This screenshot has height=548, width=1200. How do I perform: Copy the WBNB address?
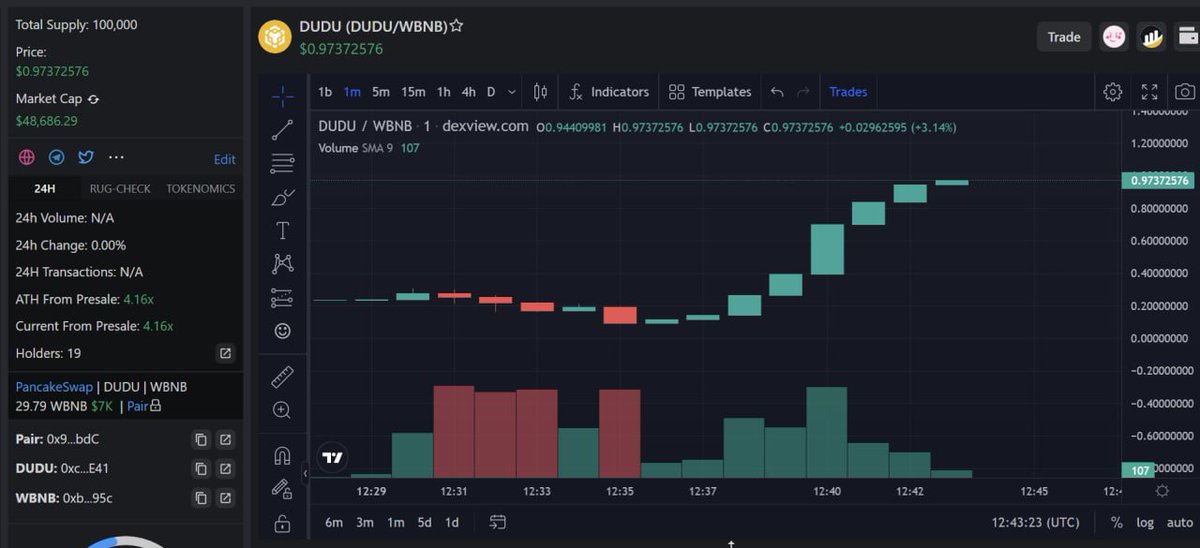tap(201, 498)
